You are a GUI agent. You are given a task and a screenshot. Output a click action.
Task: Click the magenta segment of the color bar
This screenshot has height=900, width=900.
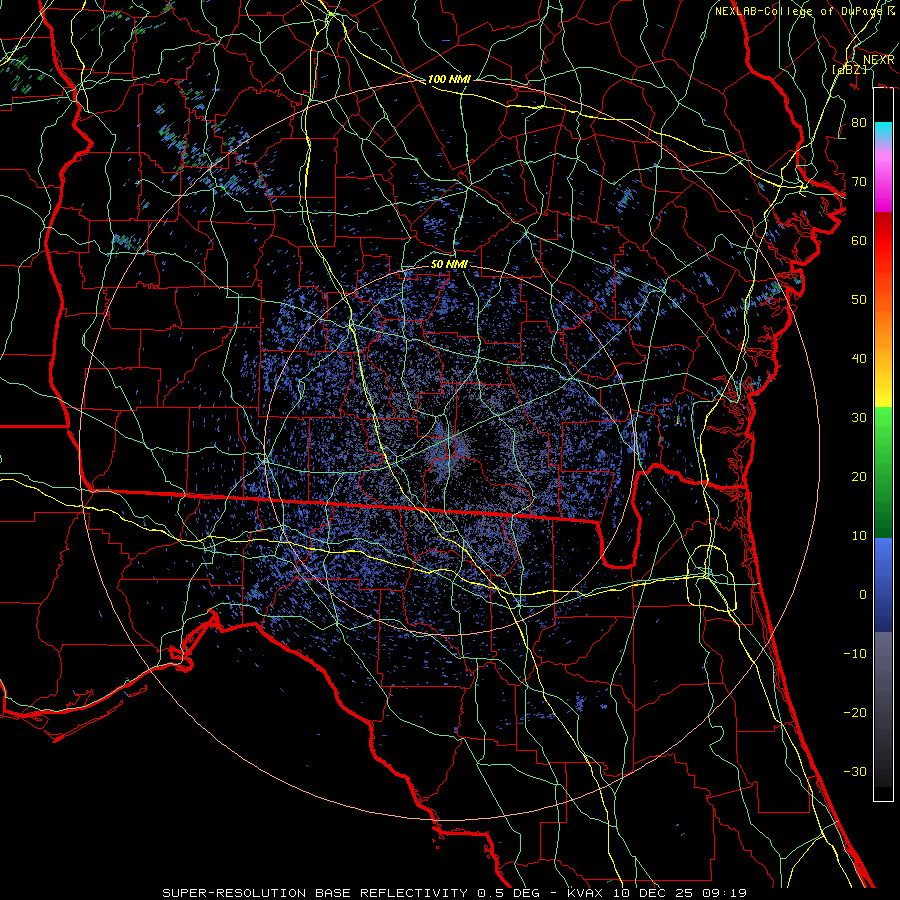coord(883,183)
